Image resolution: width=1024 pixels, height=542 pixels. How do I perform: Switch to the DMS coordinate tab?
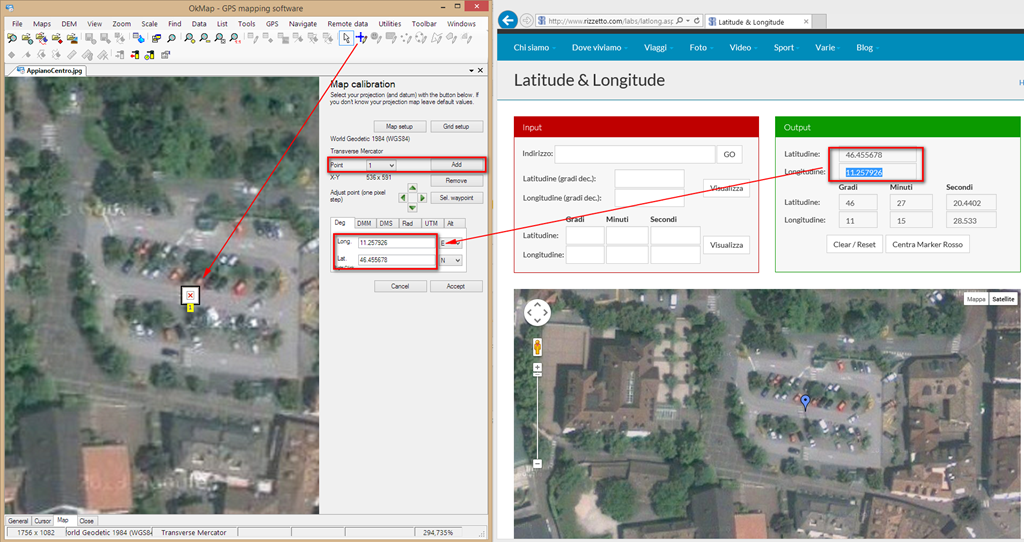point(386,223)
